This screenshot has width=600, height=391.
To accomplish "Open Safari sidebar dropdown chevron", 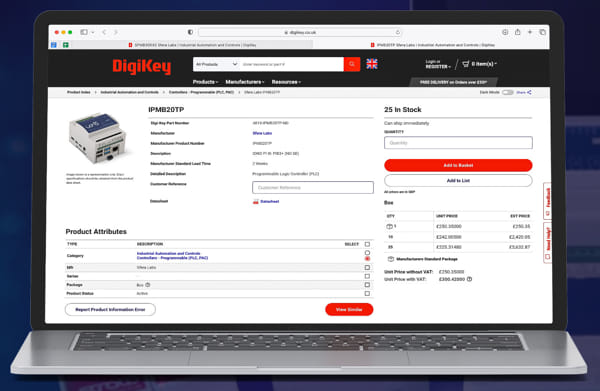I will (x=93, y=33).
